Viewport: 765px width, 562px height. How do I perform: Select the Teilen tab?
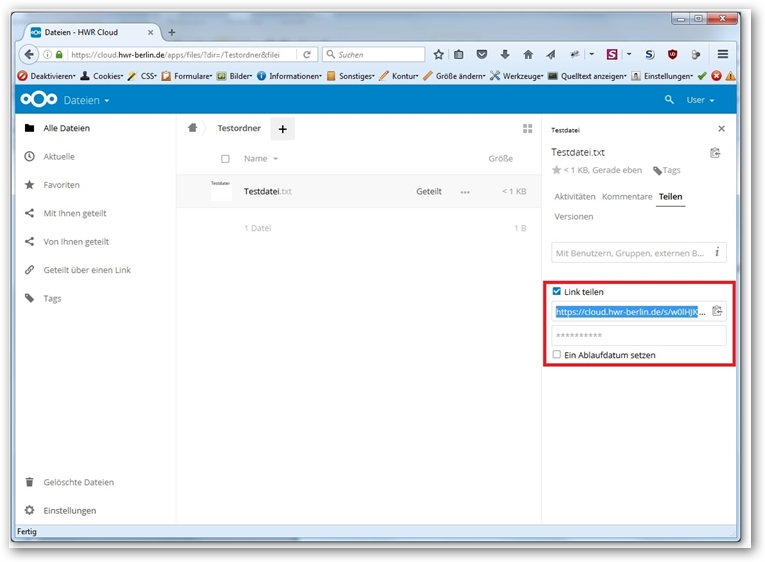coord(670,197)
